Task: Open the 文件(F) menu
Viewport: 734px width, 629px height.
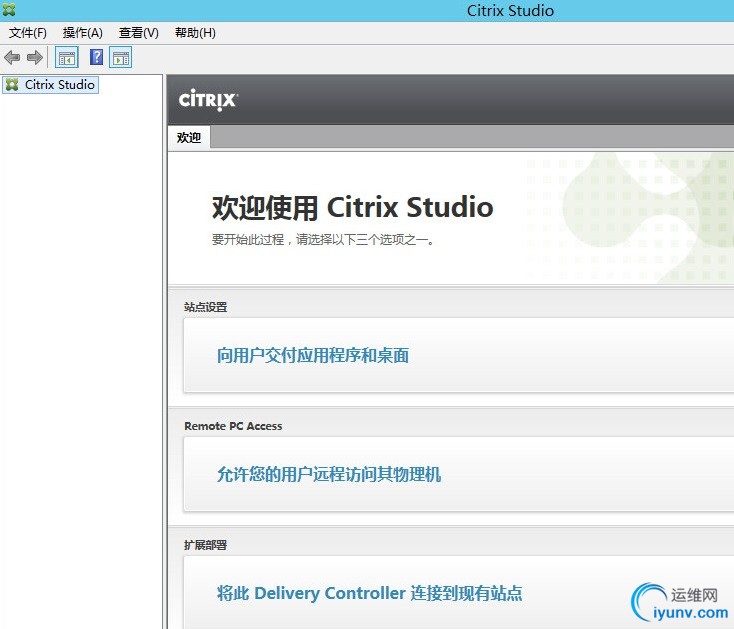Action: [28, 33]
